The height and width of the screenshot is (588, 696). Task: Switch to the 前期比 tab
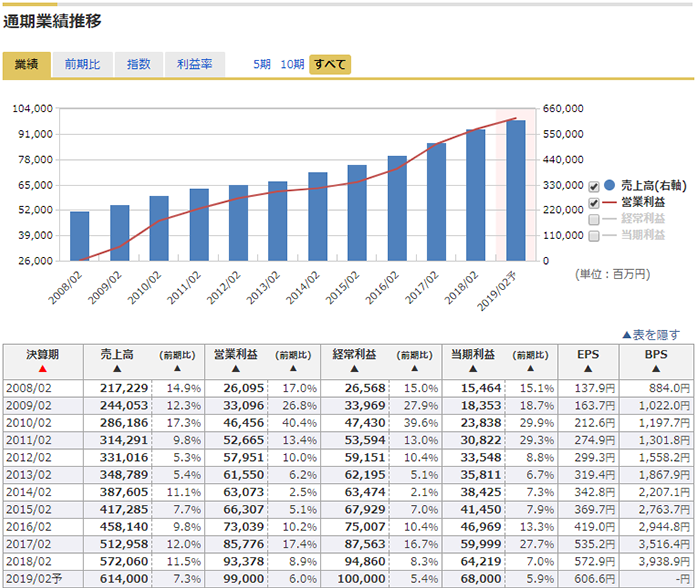click(82, 65)
